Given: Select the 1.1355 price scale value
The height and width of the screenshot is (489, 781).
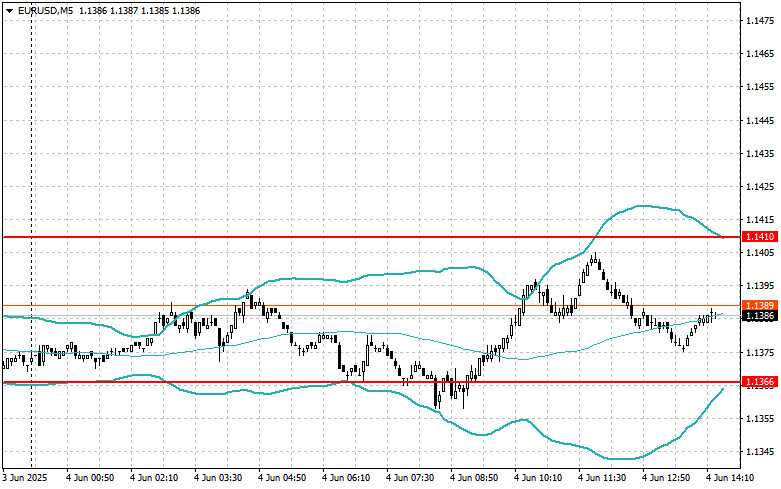Looking at the screenshot, I should pos(760,419).
